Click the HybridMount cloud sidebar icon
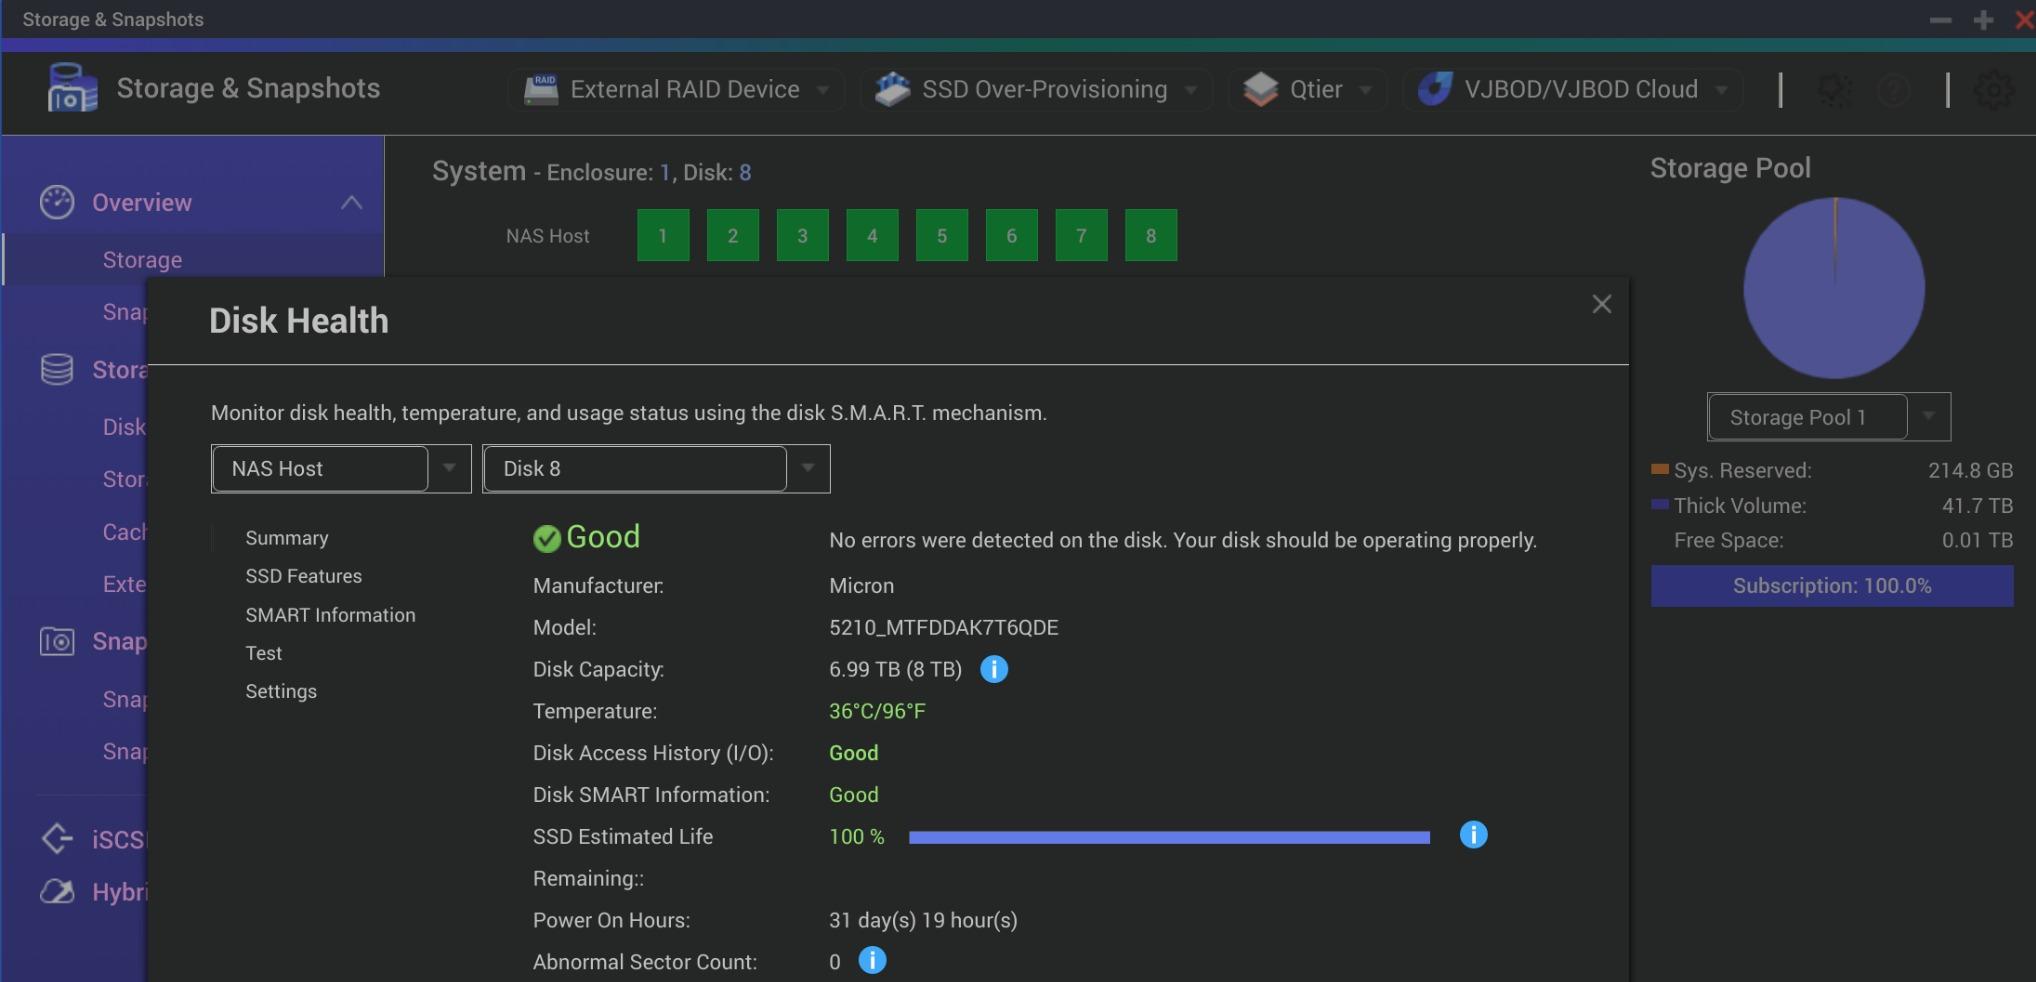This screenshot has width=2036, height=982. coord(57,891)
